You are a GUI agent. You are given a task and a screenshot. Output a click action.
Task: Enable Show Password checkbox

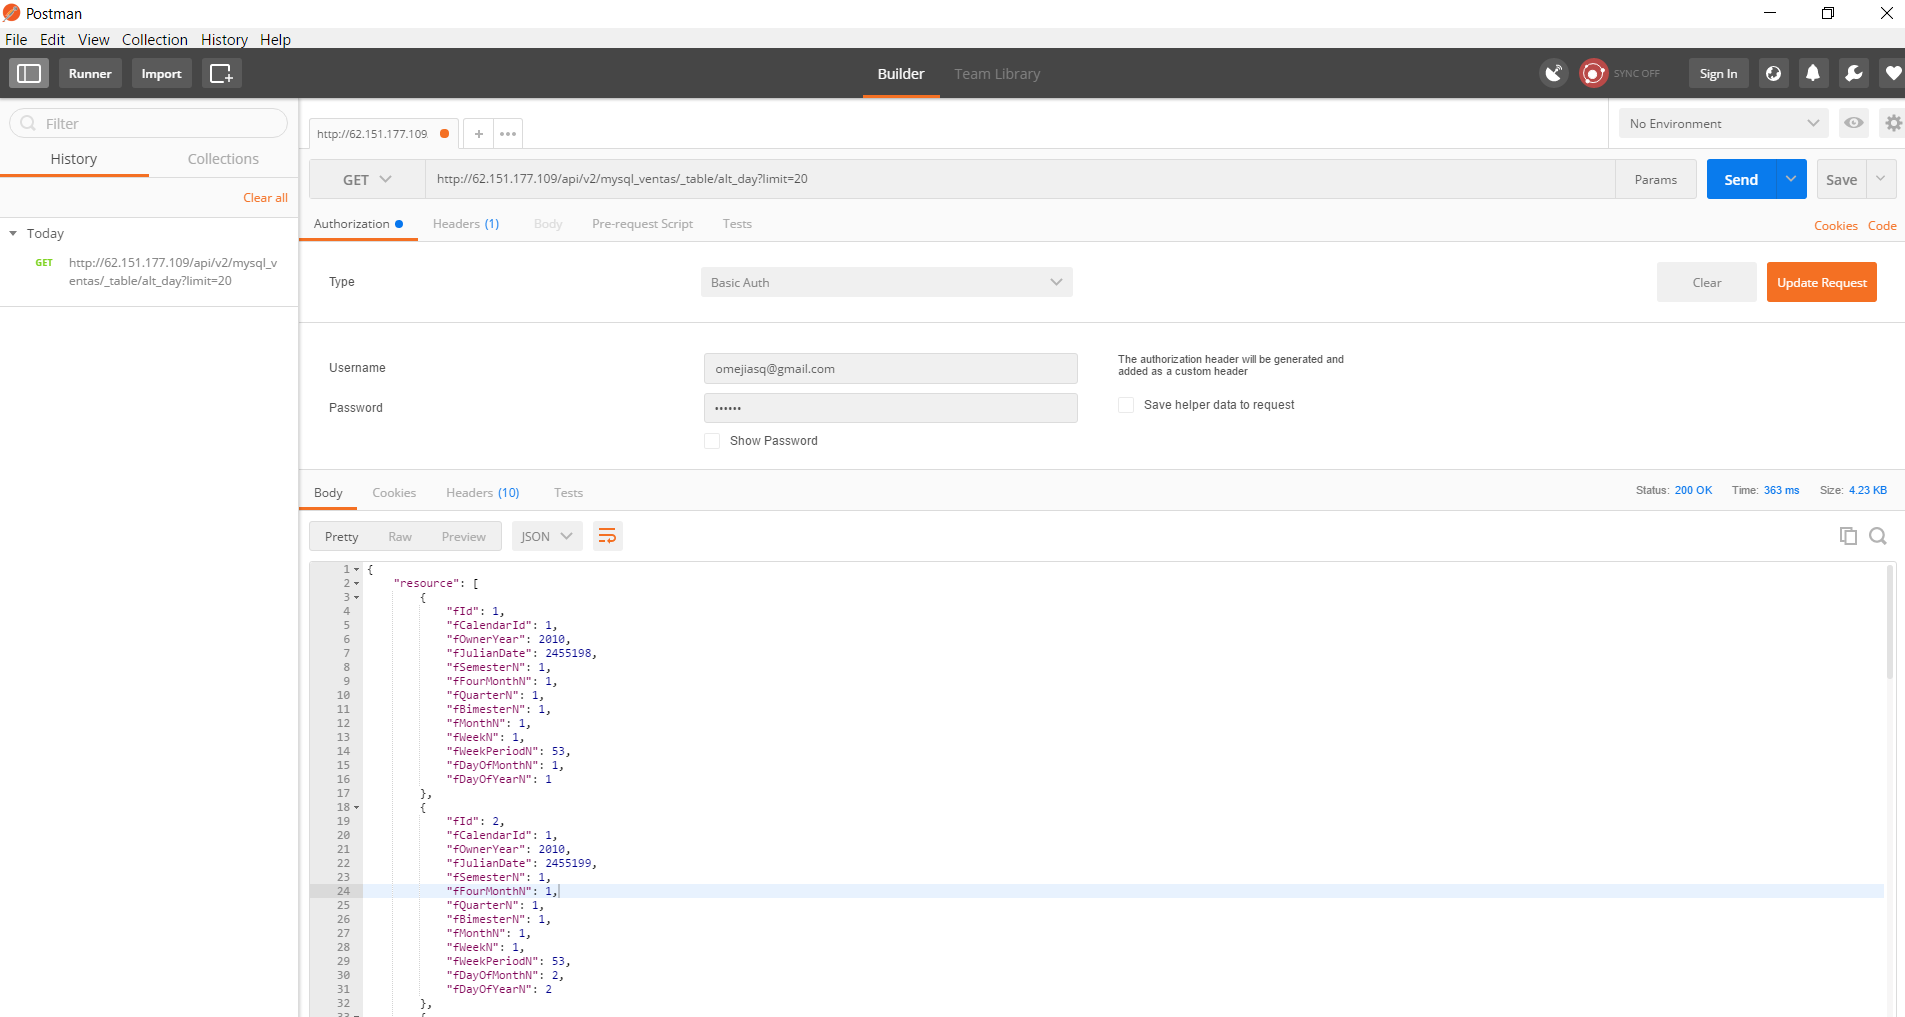coord(712,441)
